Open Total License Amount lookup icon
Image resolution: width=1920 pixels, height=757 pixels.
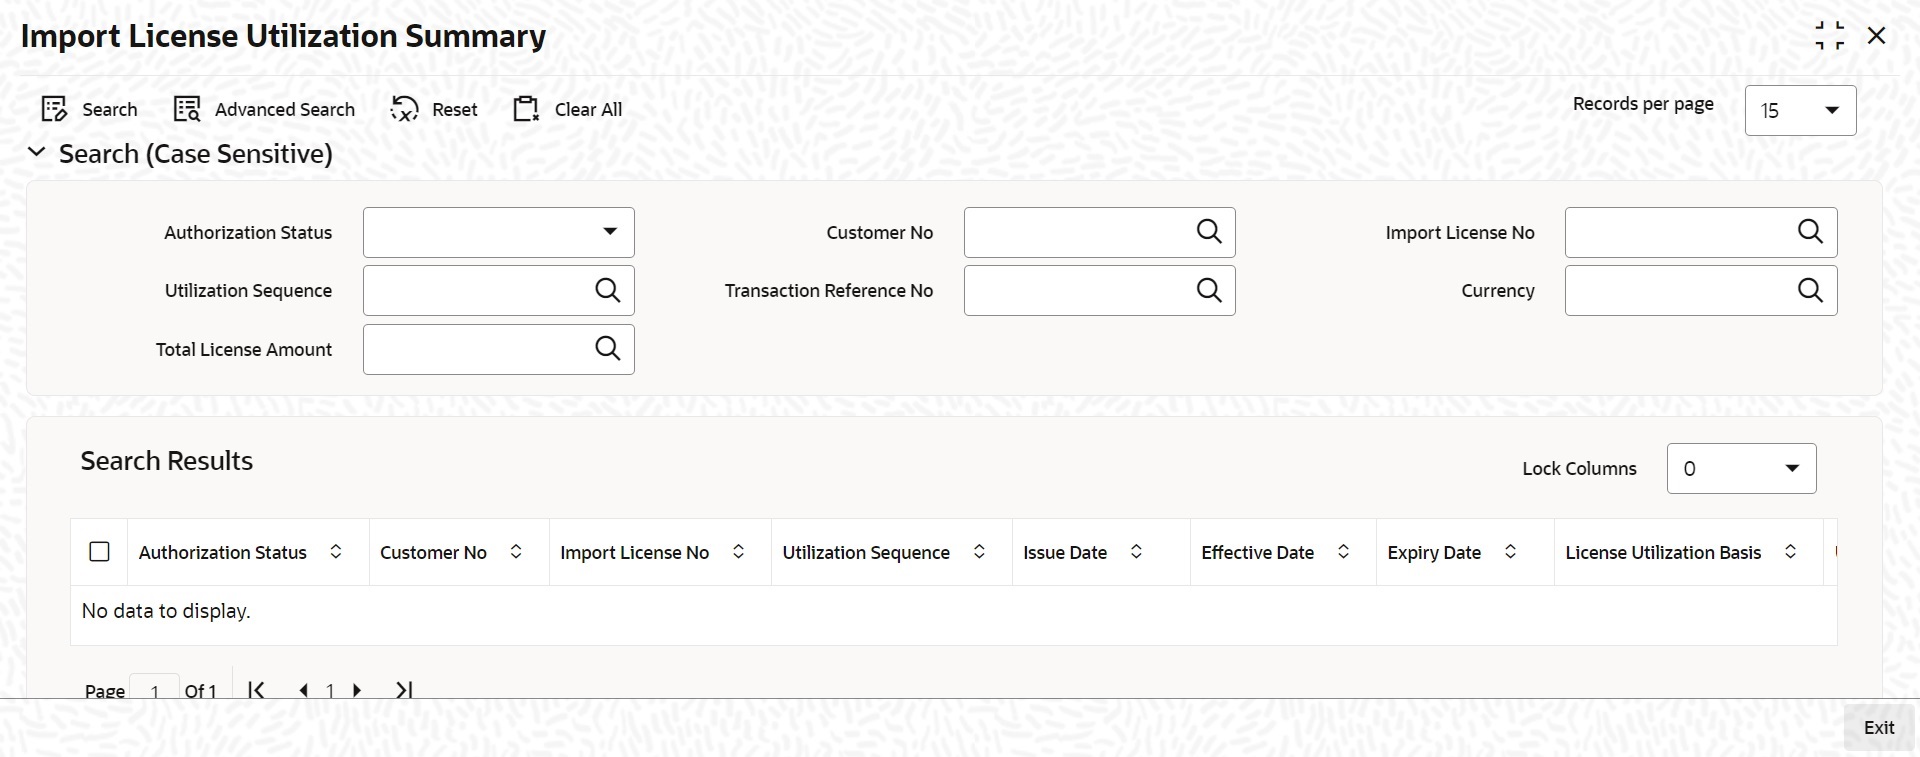tap(608, 348)
